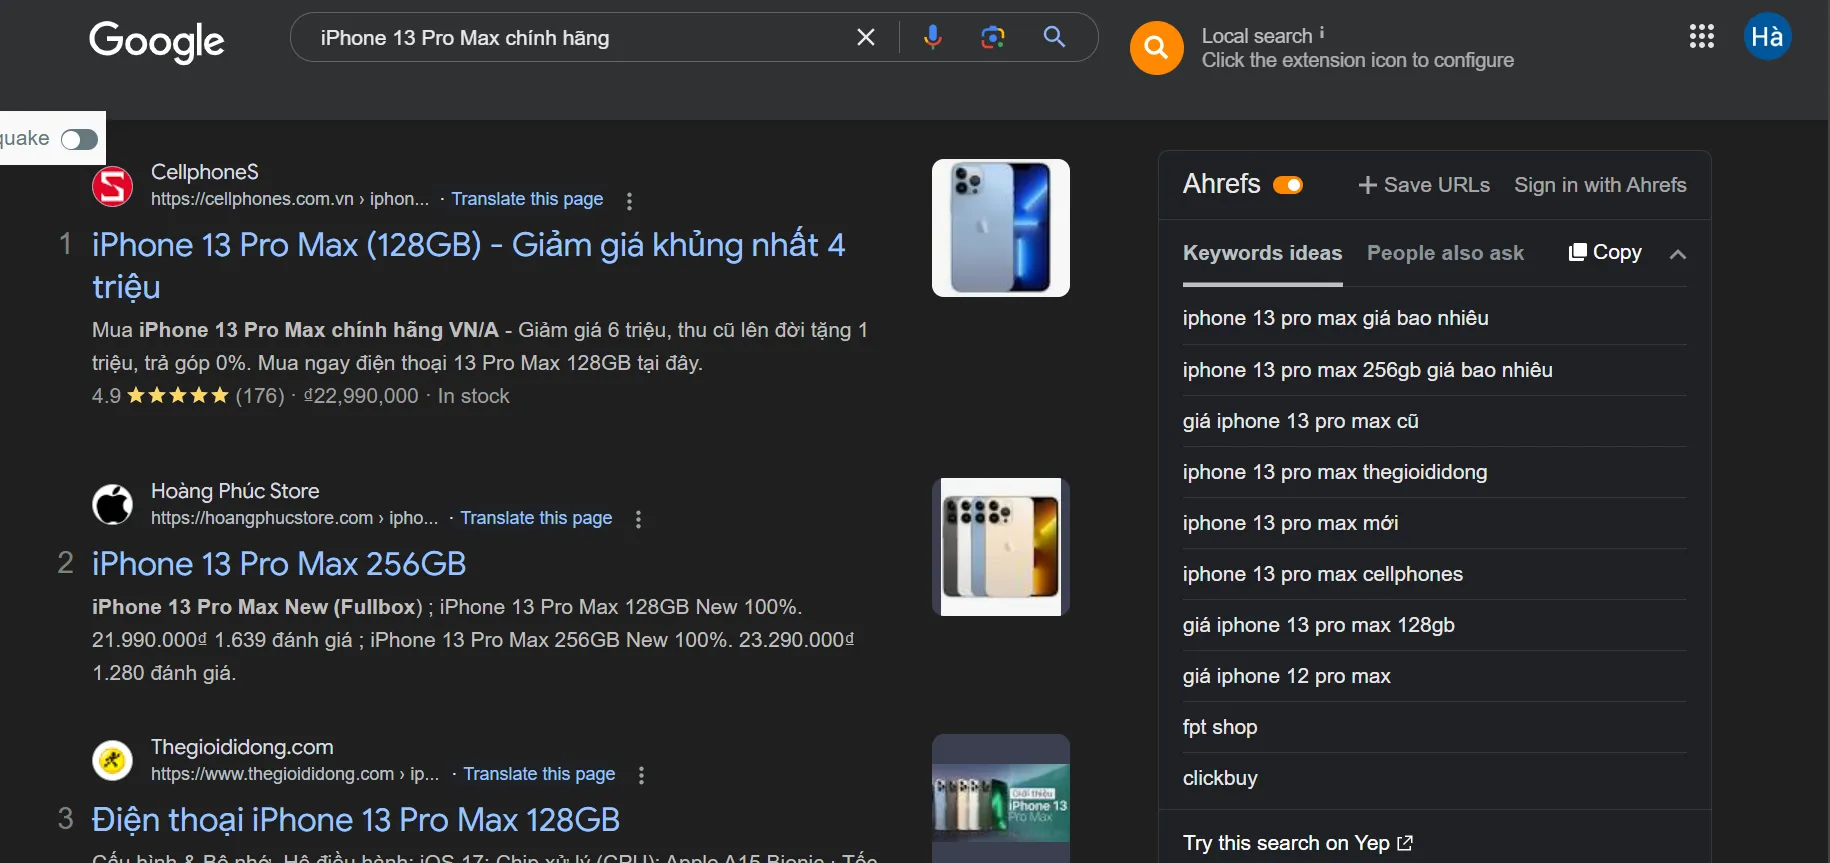Image resolution: width=1830 pixels, height=863 pixels.
Task: Click Try this search on Yep
Action: (x=1297, y=843)
